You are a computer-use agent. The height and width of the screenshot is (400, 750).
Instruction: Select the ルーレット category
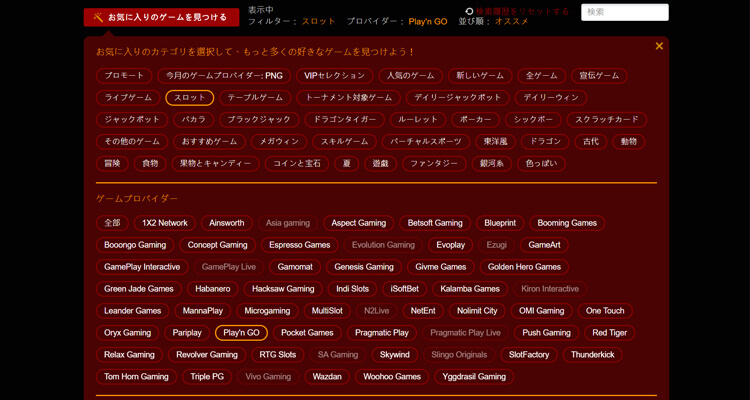click(418, 120)
